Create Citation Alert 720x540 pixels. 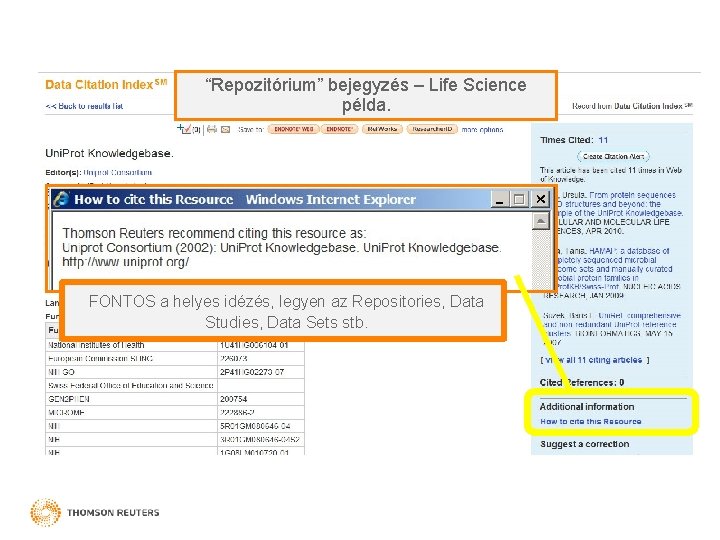613,157
